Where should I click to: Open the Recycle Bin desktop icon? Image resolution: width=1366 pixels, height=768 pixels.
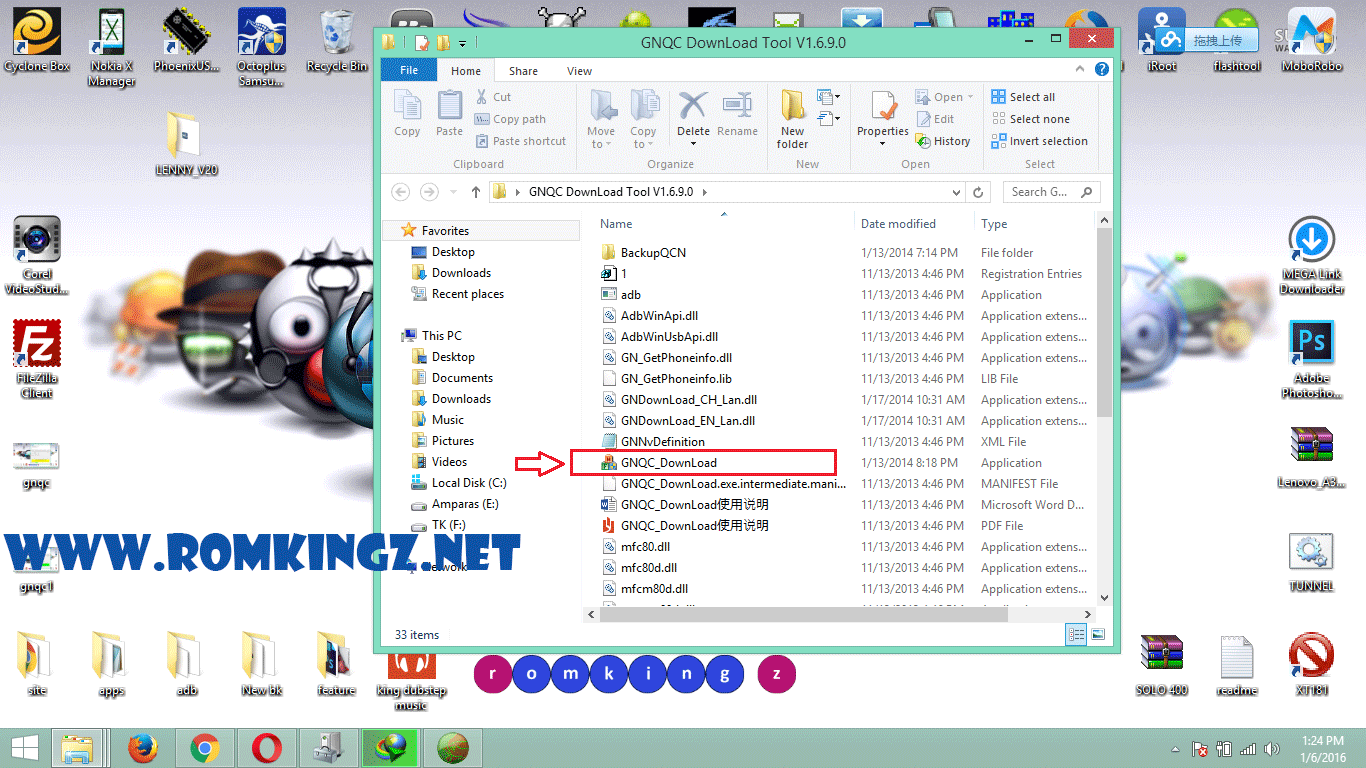(x=336, y=40)
